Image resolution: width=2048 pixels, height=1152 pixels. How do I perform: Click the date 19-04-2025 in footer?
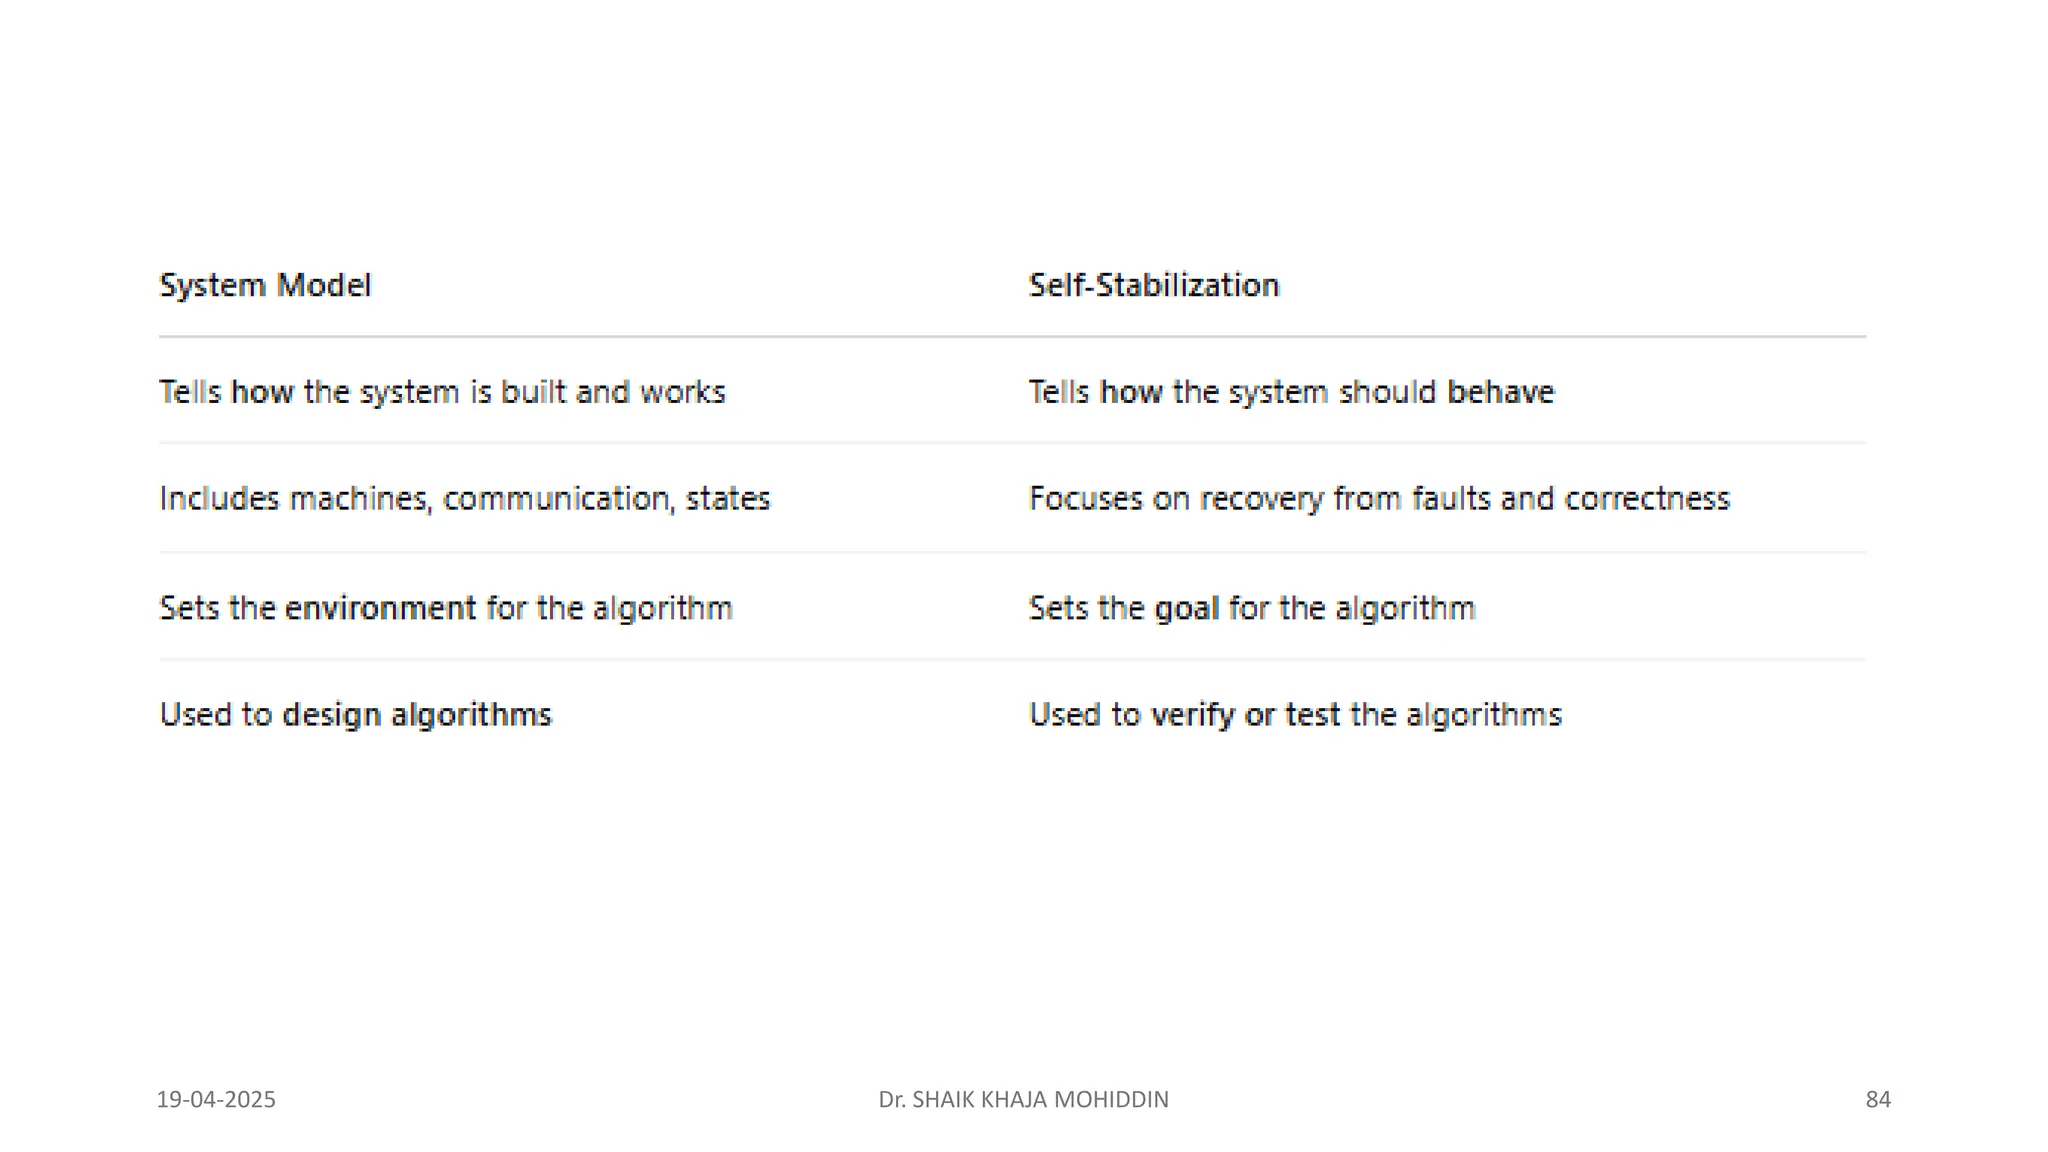click(x=216, y=1099)
